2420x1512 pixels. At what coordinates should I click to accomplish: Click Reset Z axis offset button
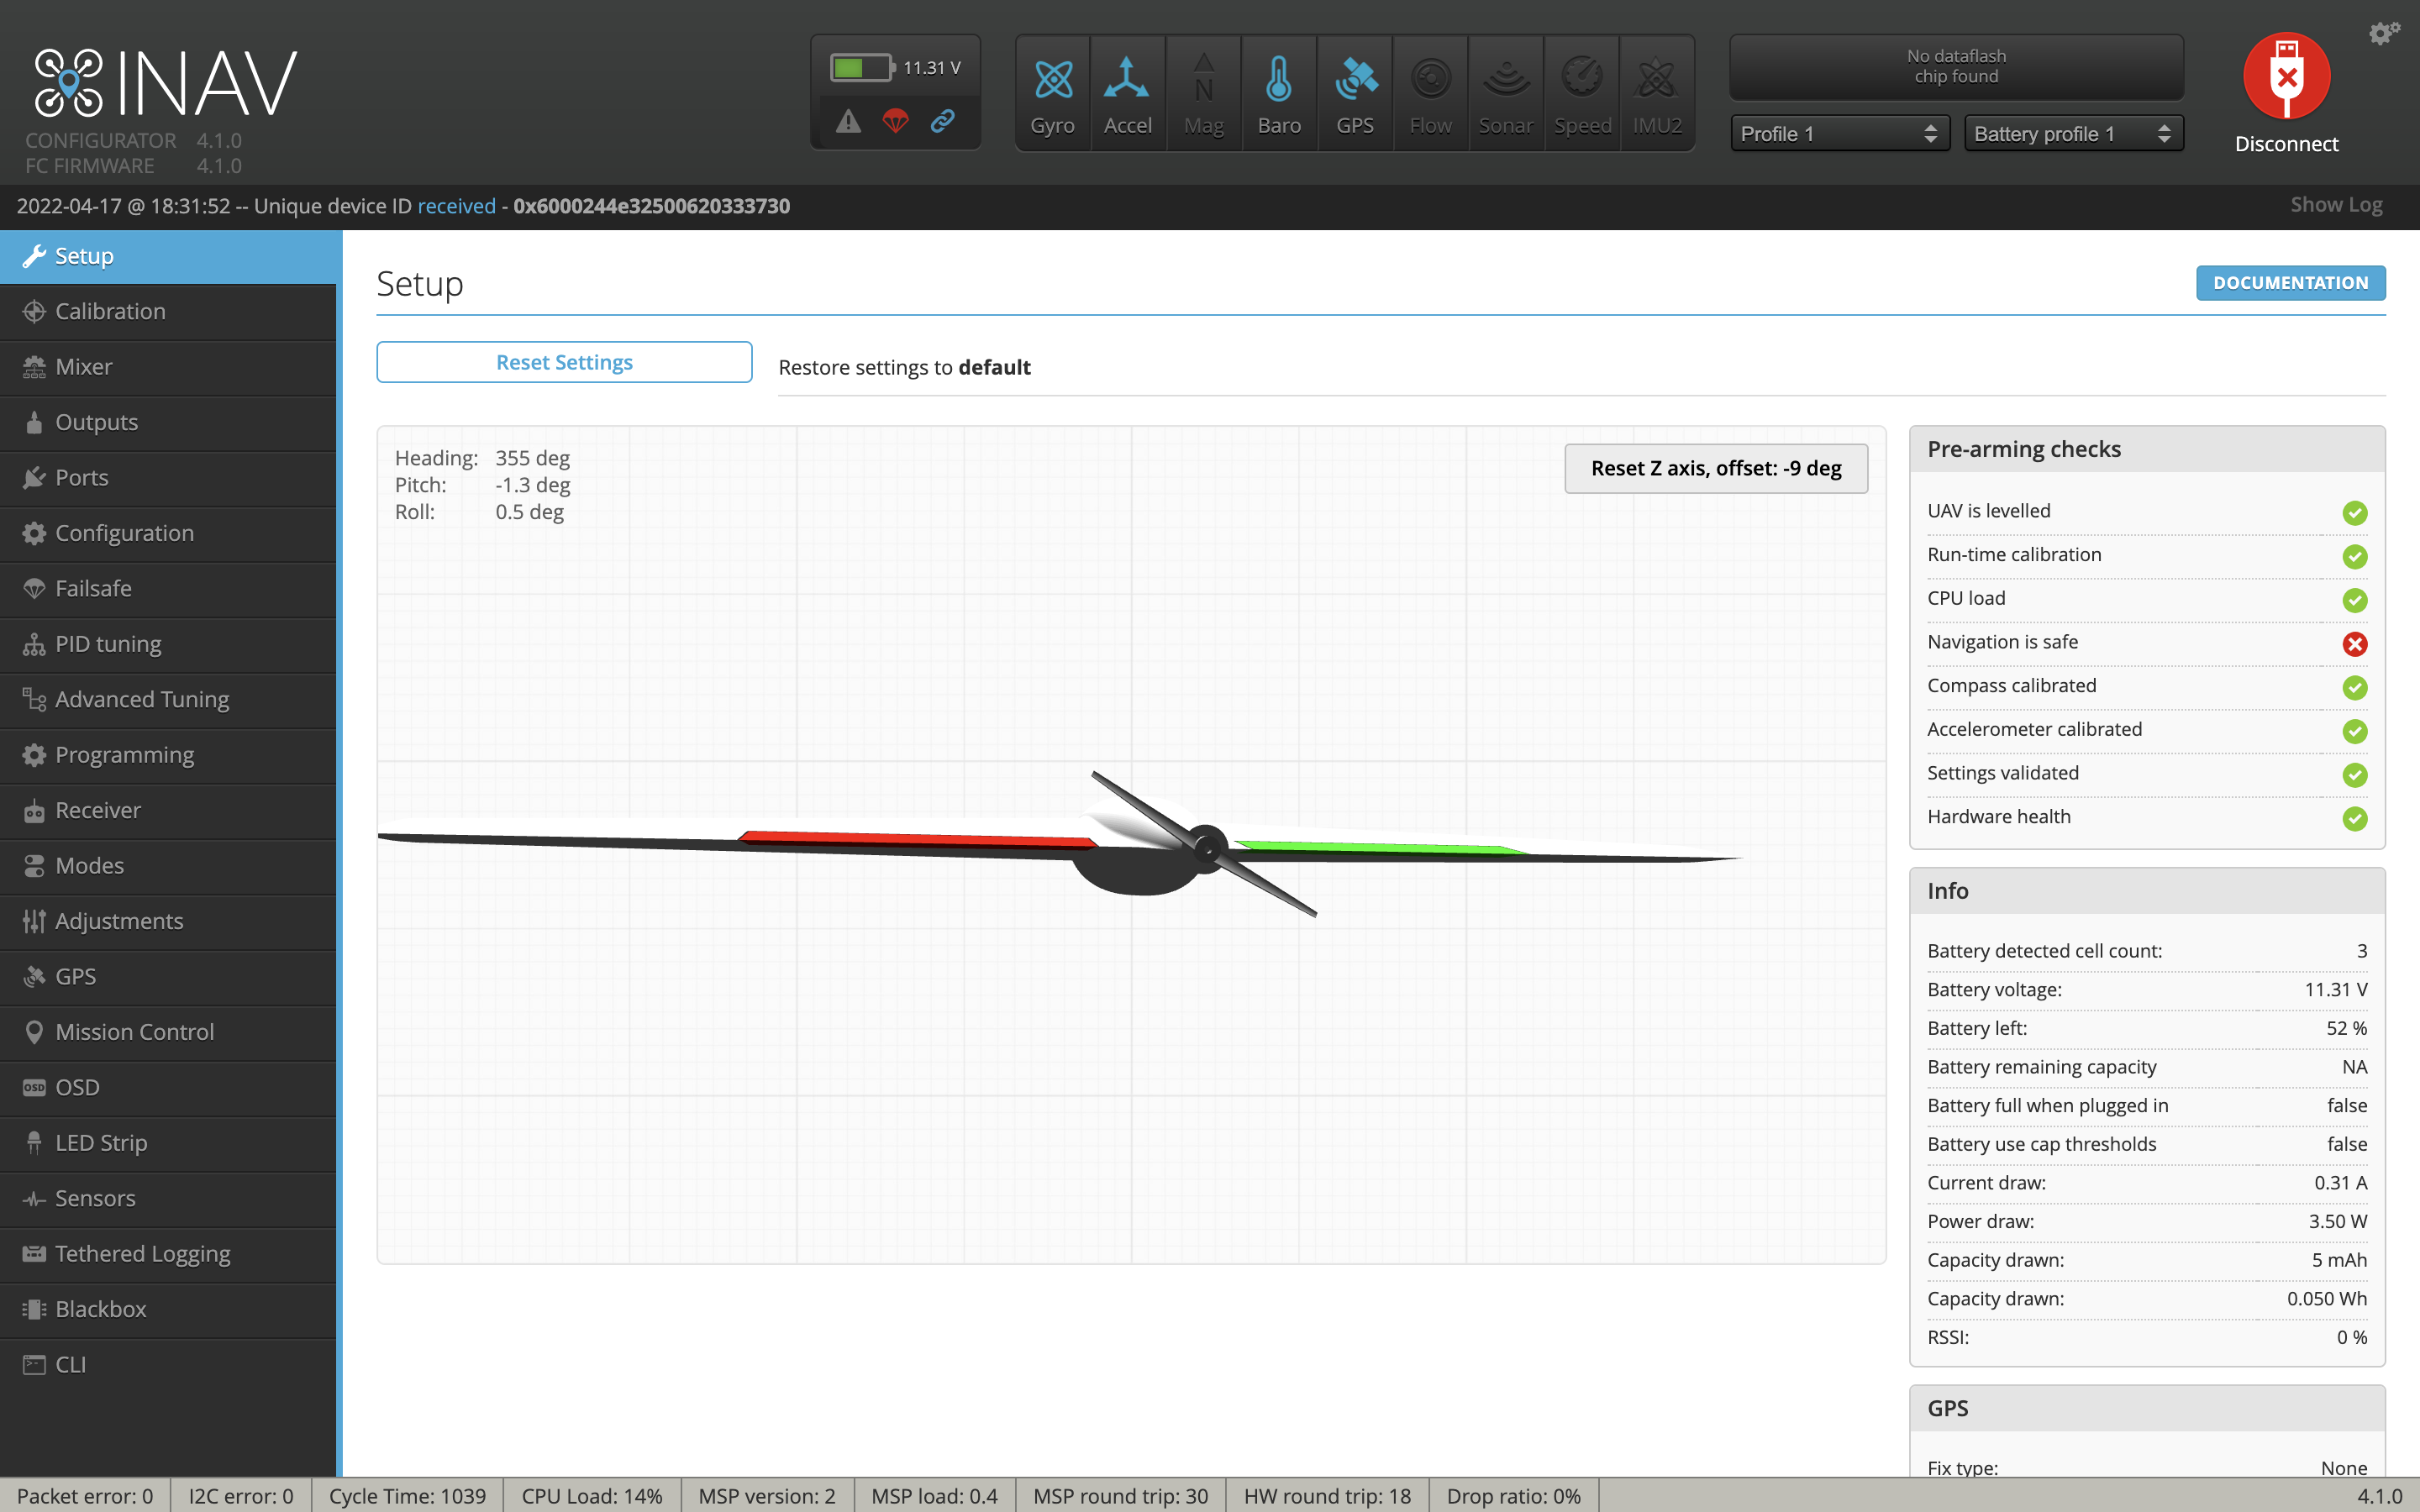click(1715, 468)
